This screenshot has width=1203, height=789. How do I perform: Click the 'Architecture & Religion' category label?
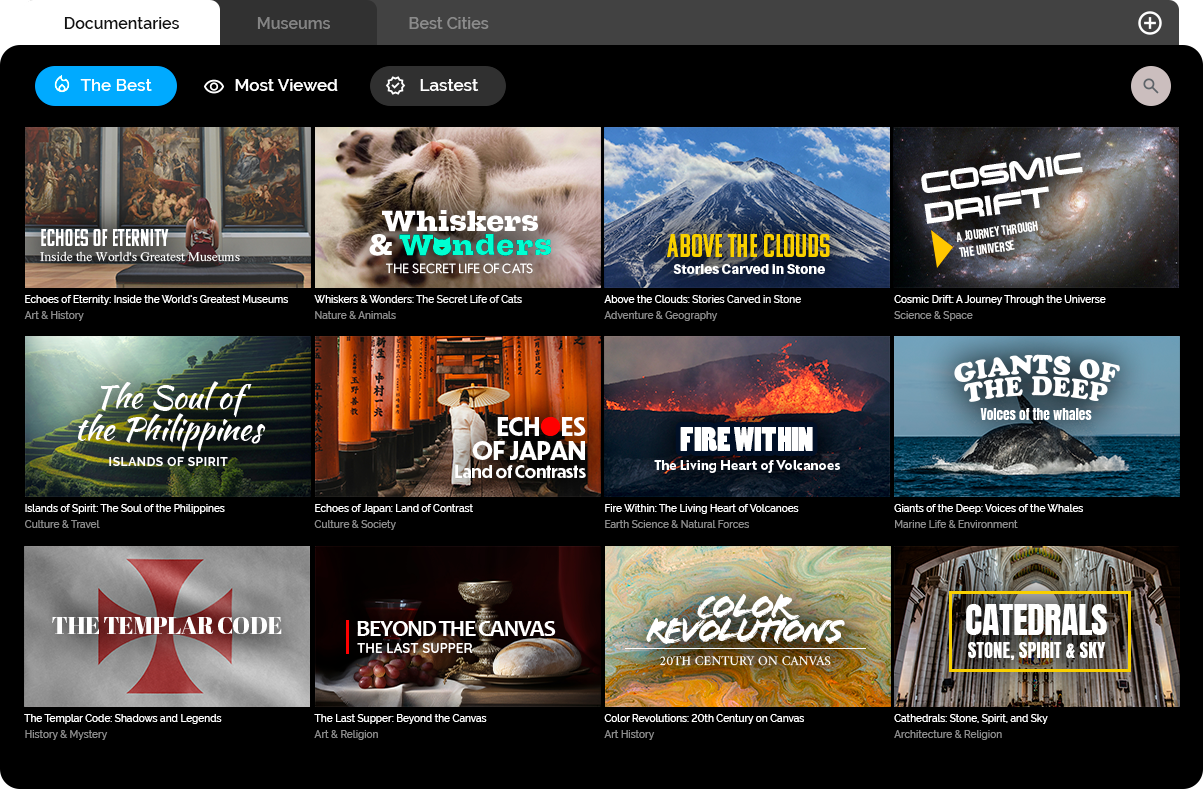tap(948, 734)
